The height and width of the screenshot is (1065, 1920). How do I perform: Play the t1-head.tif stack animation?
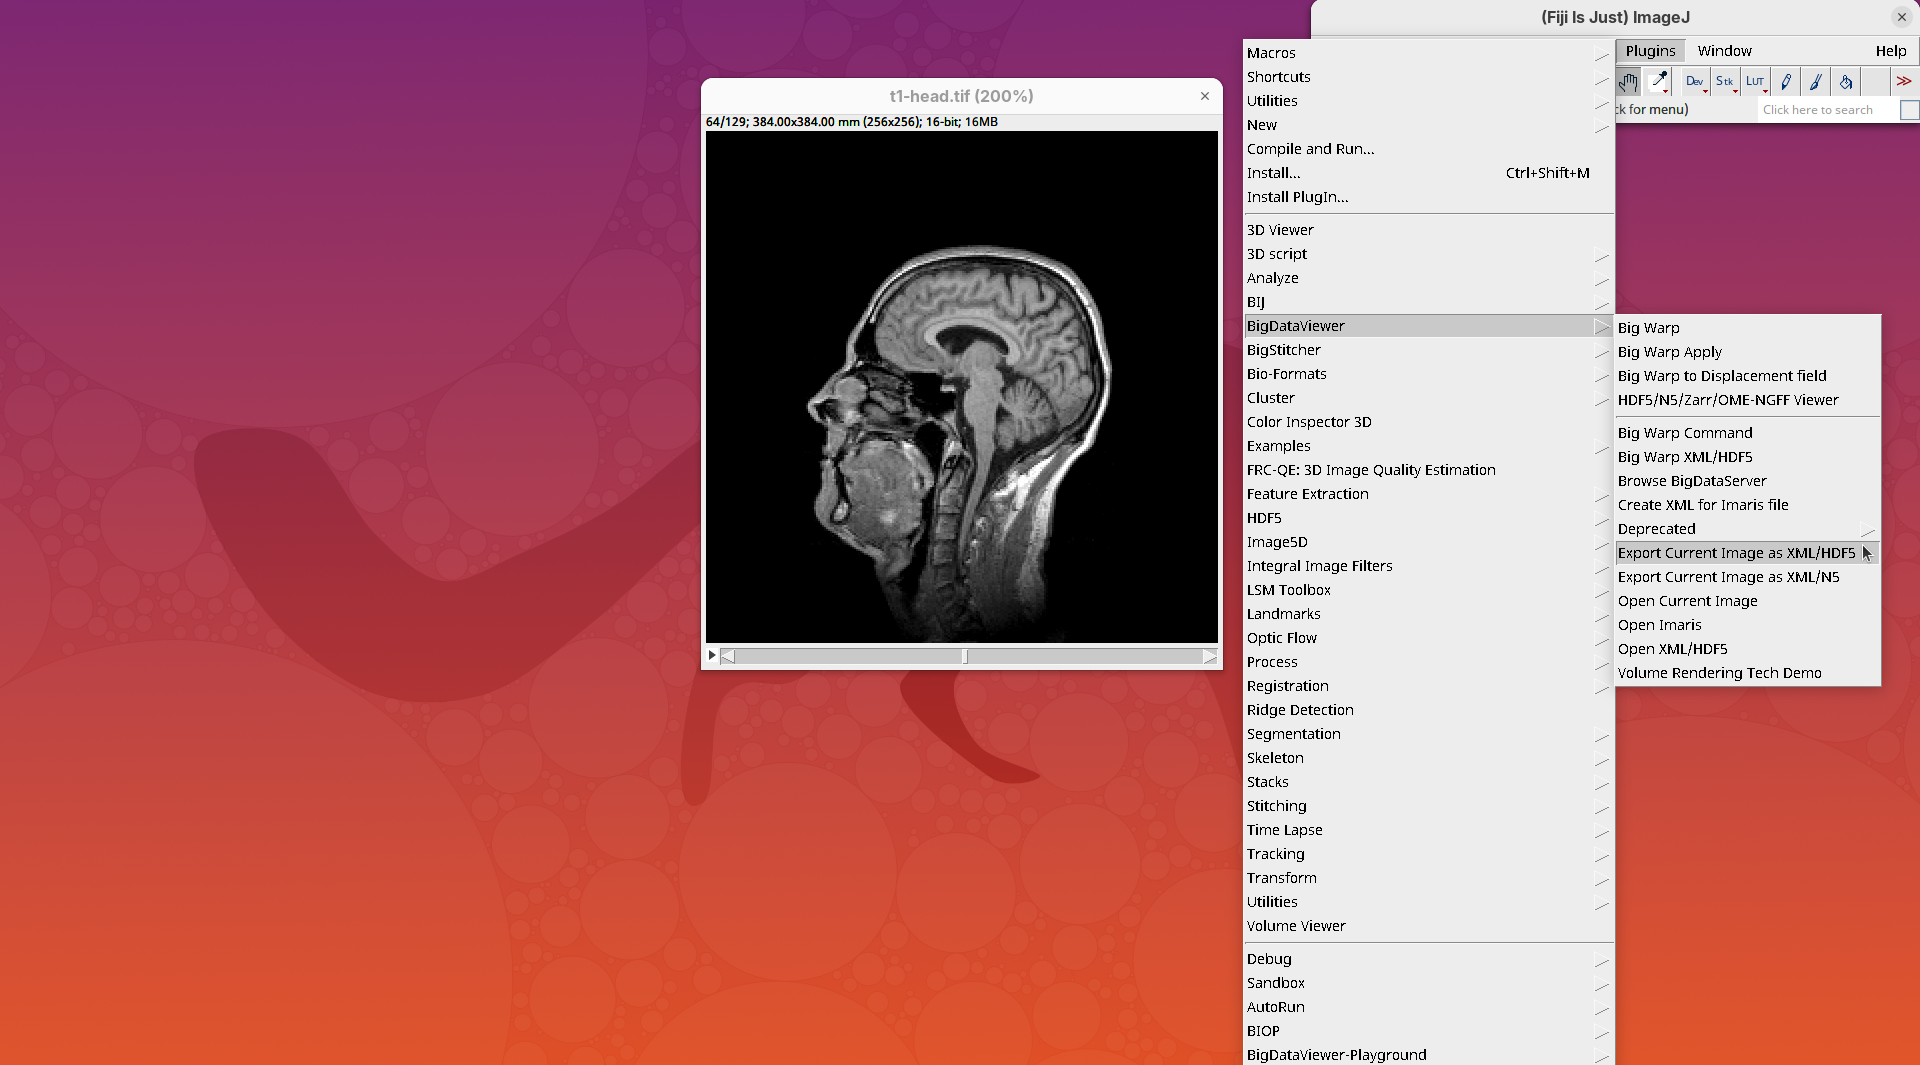(712, 656)
